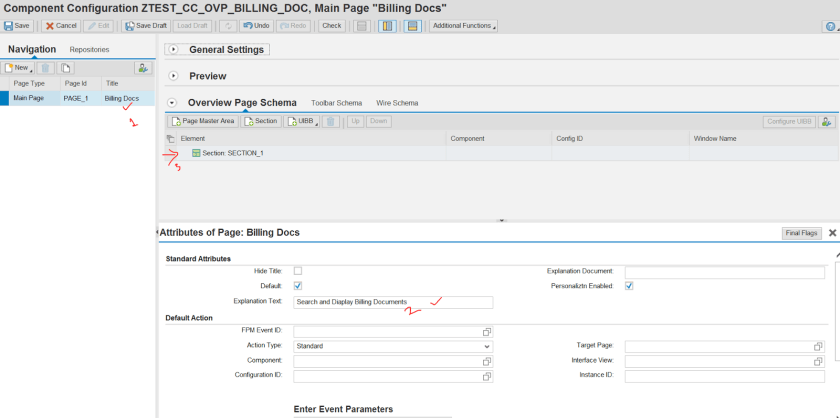Click the Explanation Text input field
This screenshot has width=840, height=418.
(x=393, y=302)
